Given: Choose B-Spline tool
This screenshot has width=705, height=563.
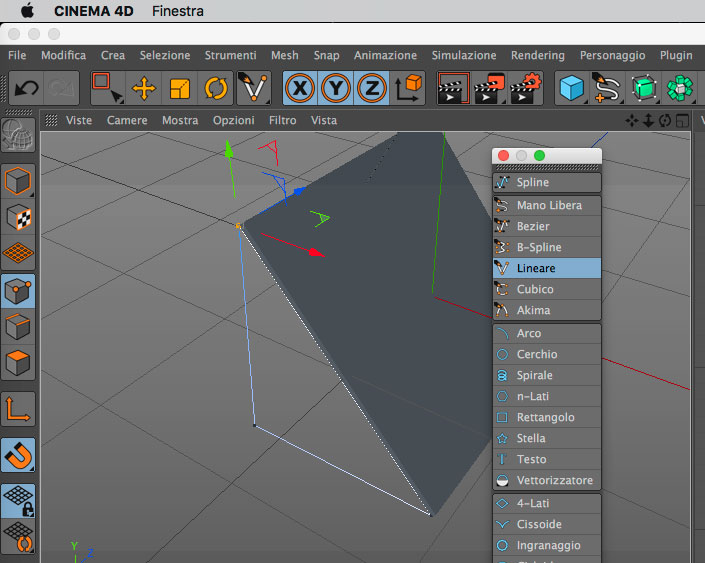Looking at the screenshot, I should 547,247.
